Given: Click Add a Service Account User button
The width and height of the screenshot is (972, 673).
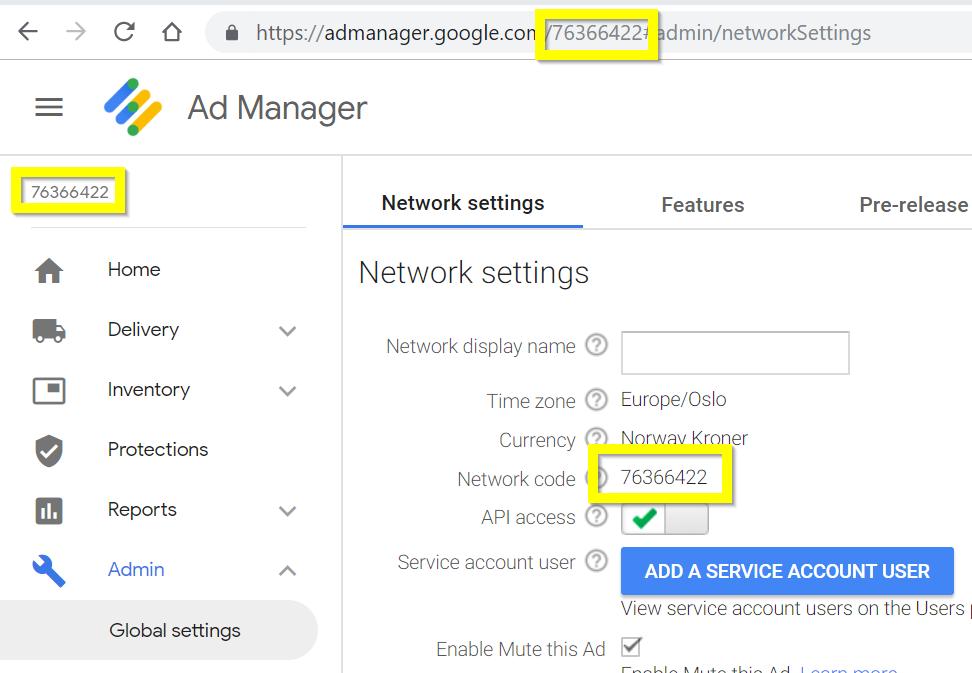Looking at the screenshot, I should pos(787,571).
